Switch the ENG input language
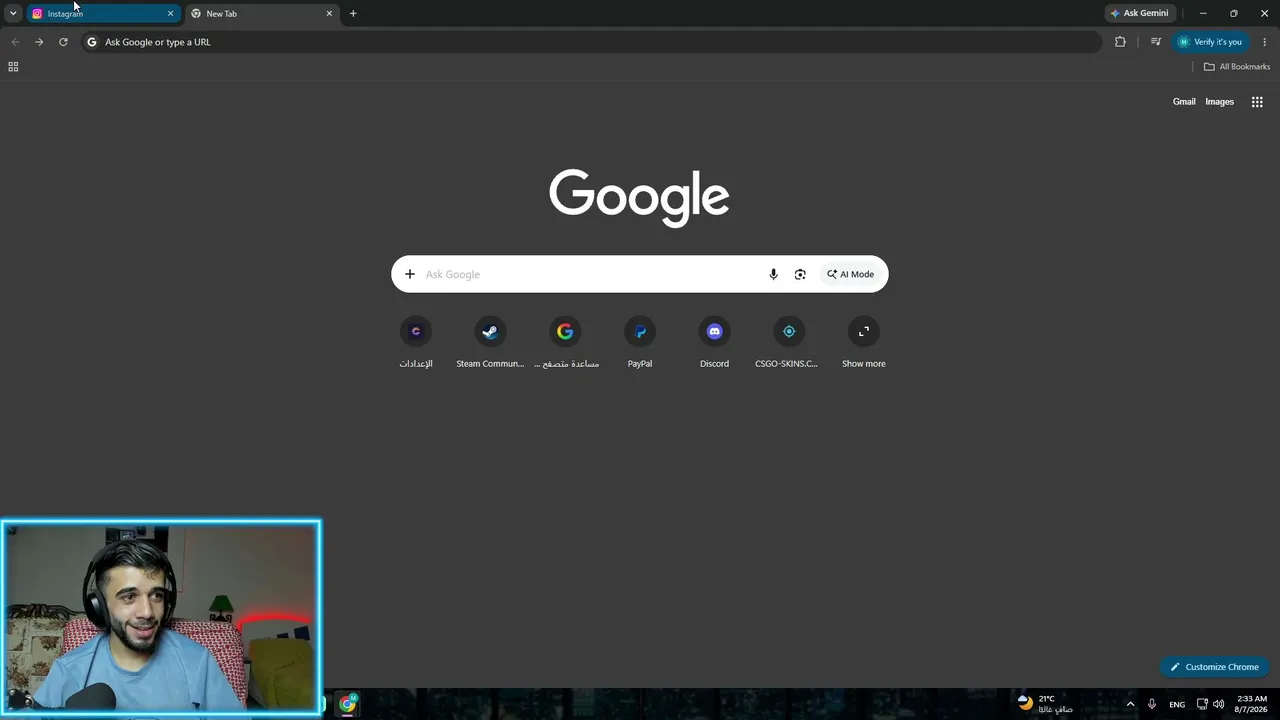The image size is (1280, 720). pyautogui.click(x=1177, y=704)
